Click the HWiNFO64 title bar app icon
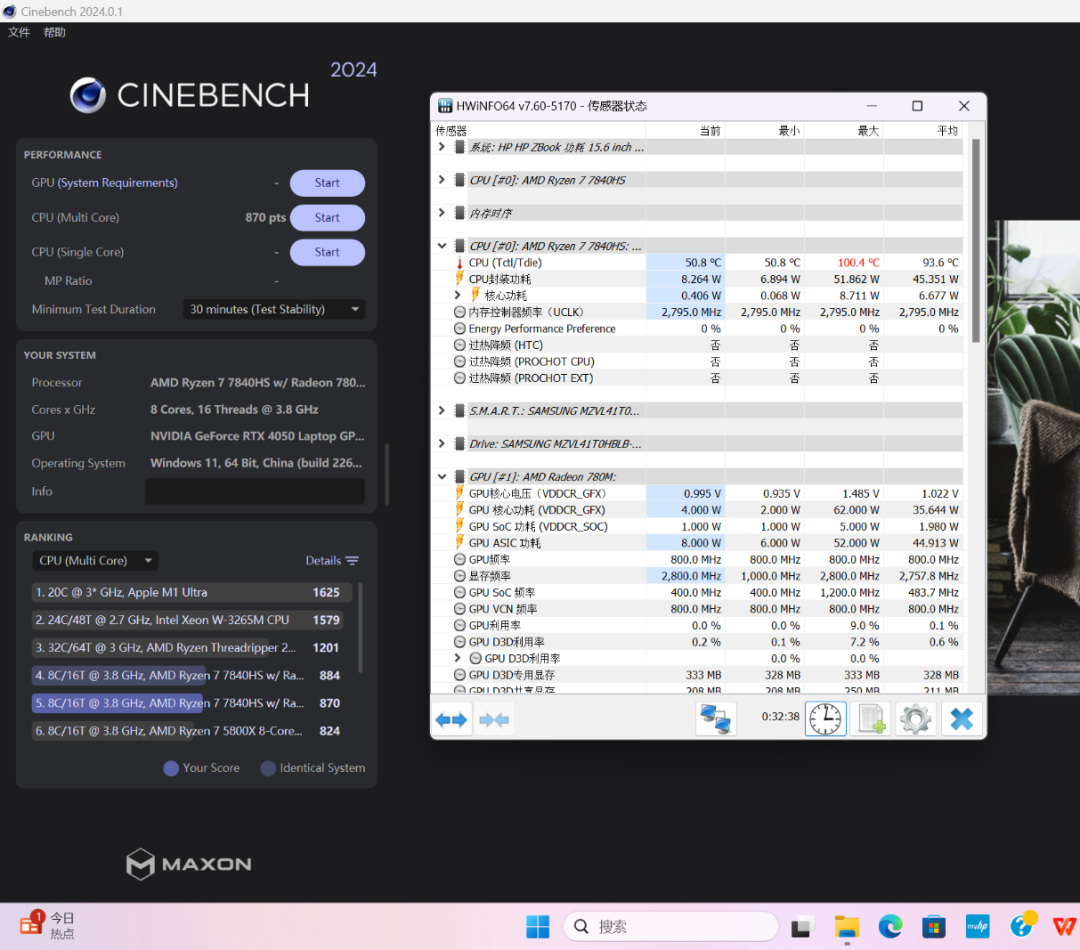Screen dimensions: 1080x950 (x=445, y=106)
